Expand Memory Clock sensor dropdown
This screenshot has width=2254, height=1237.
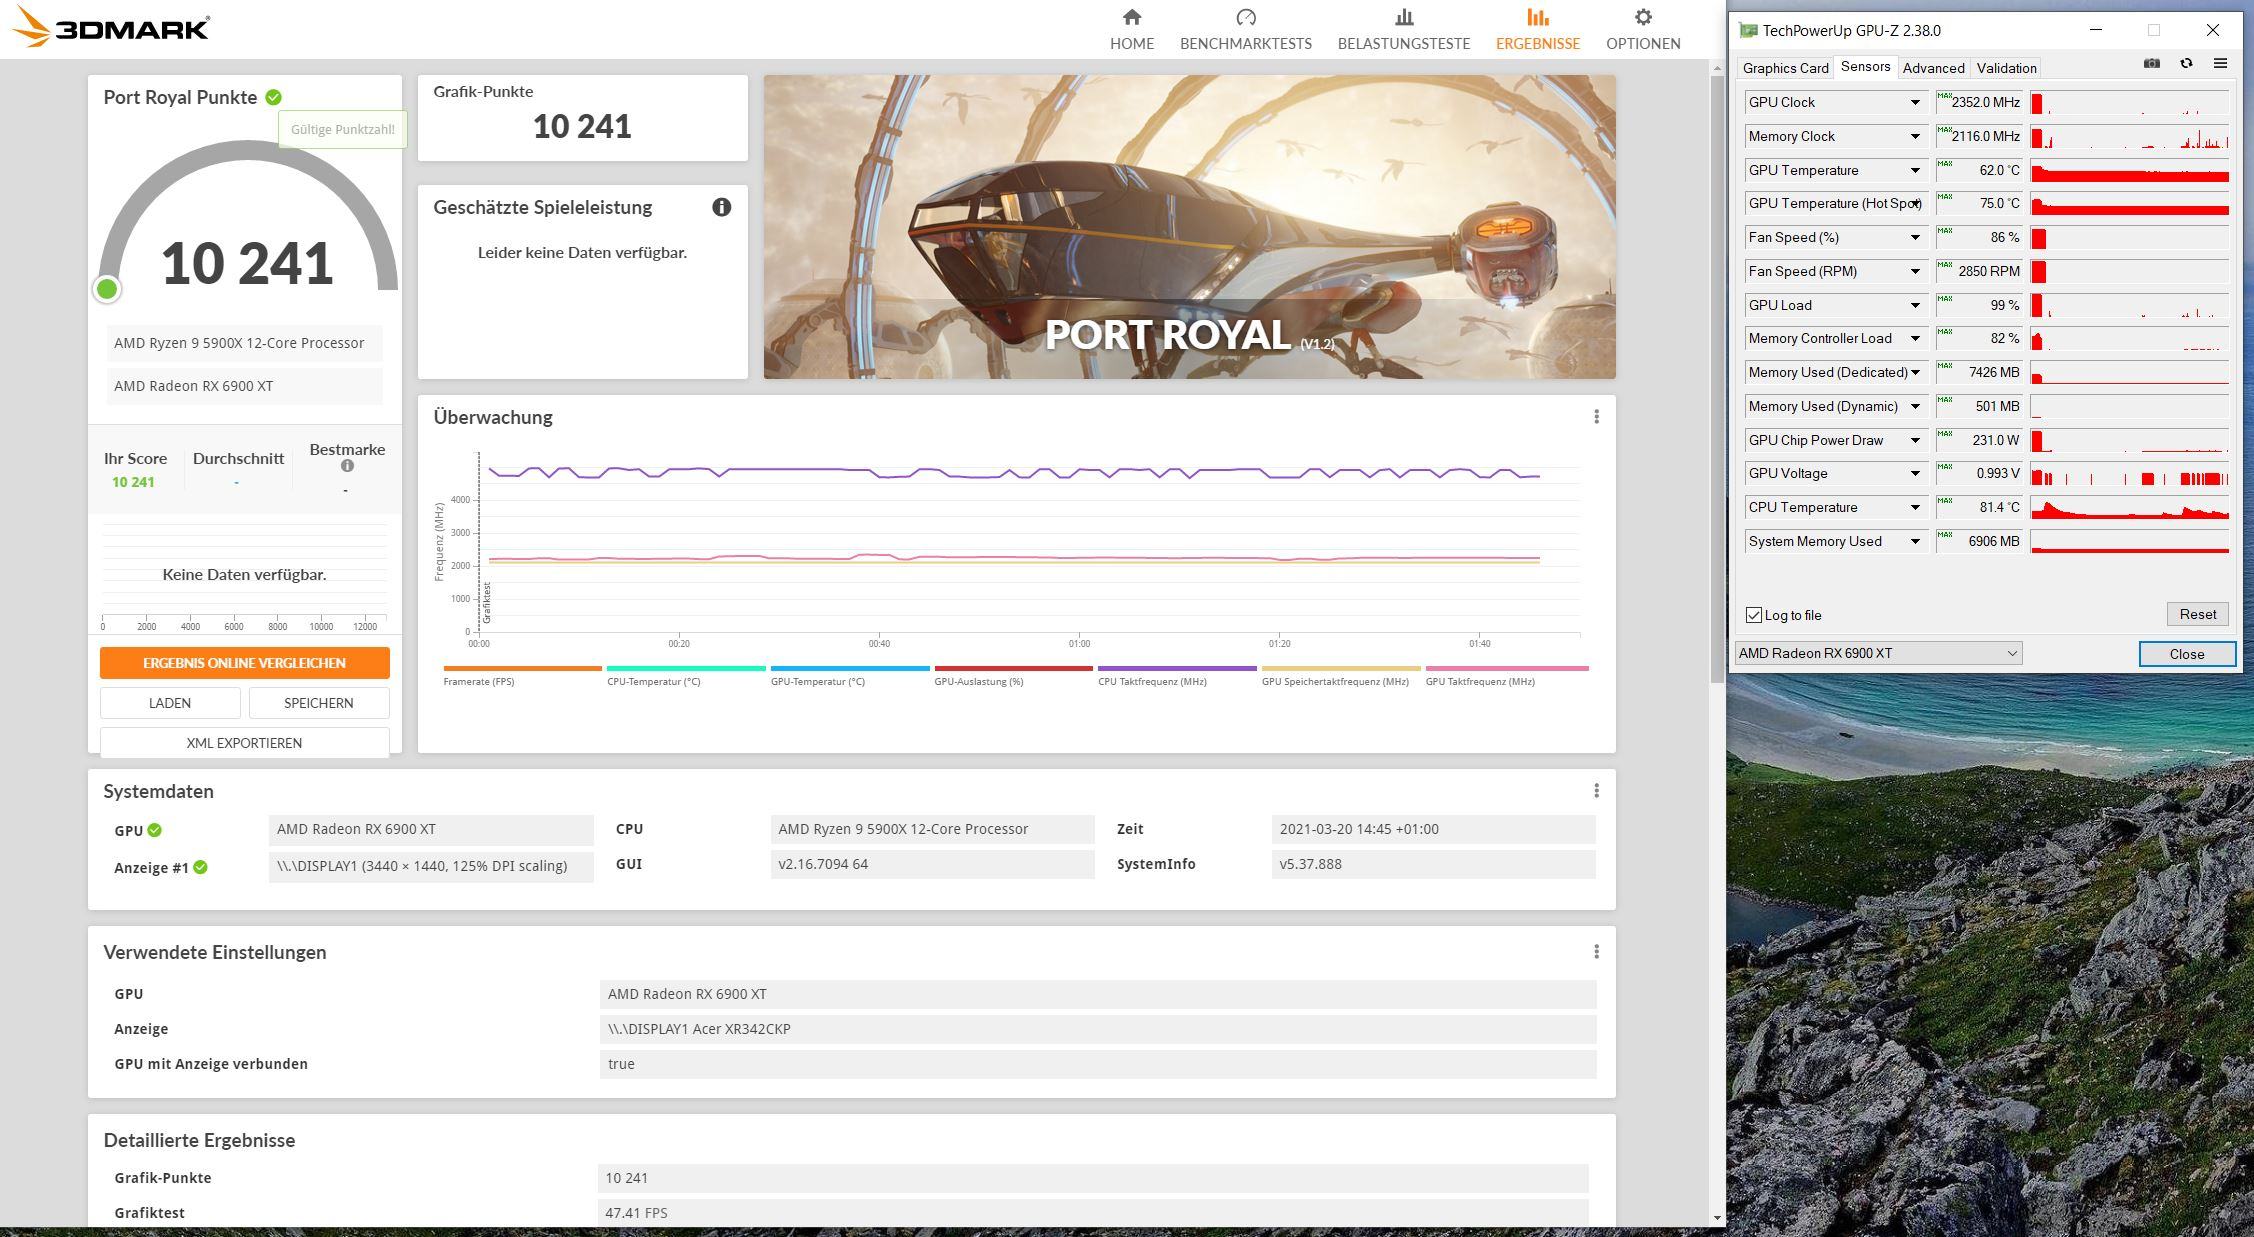[x=1915, y=136]
